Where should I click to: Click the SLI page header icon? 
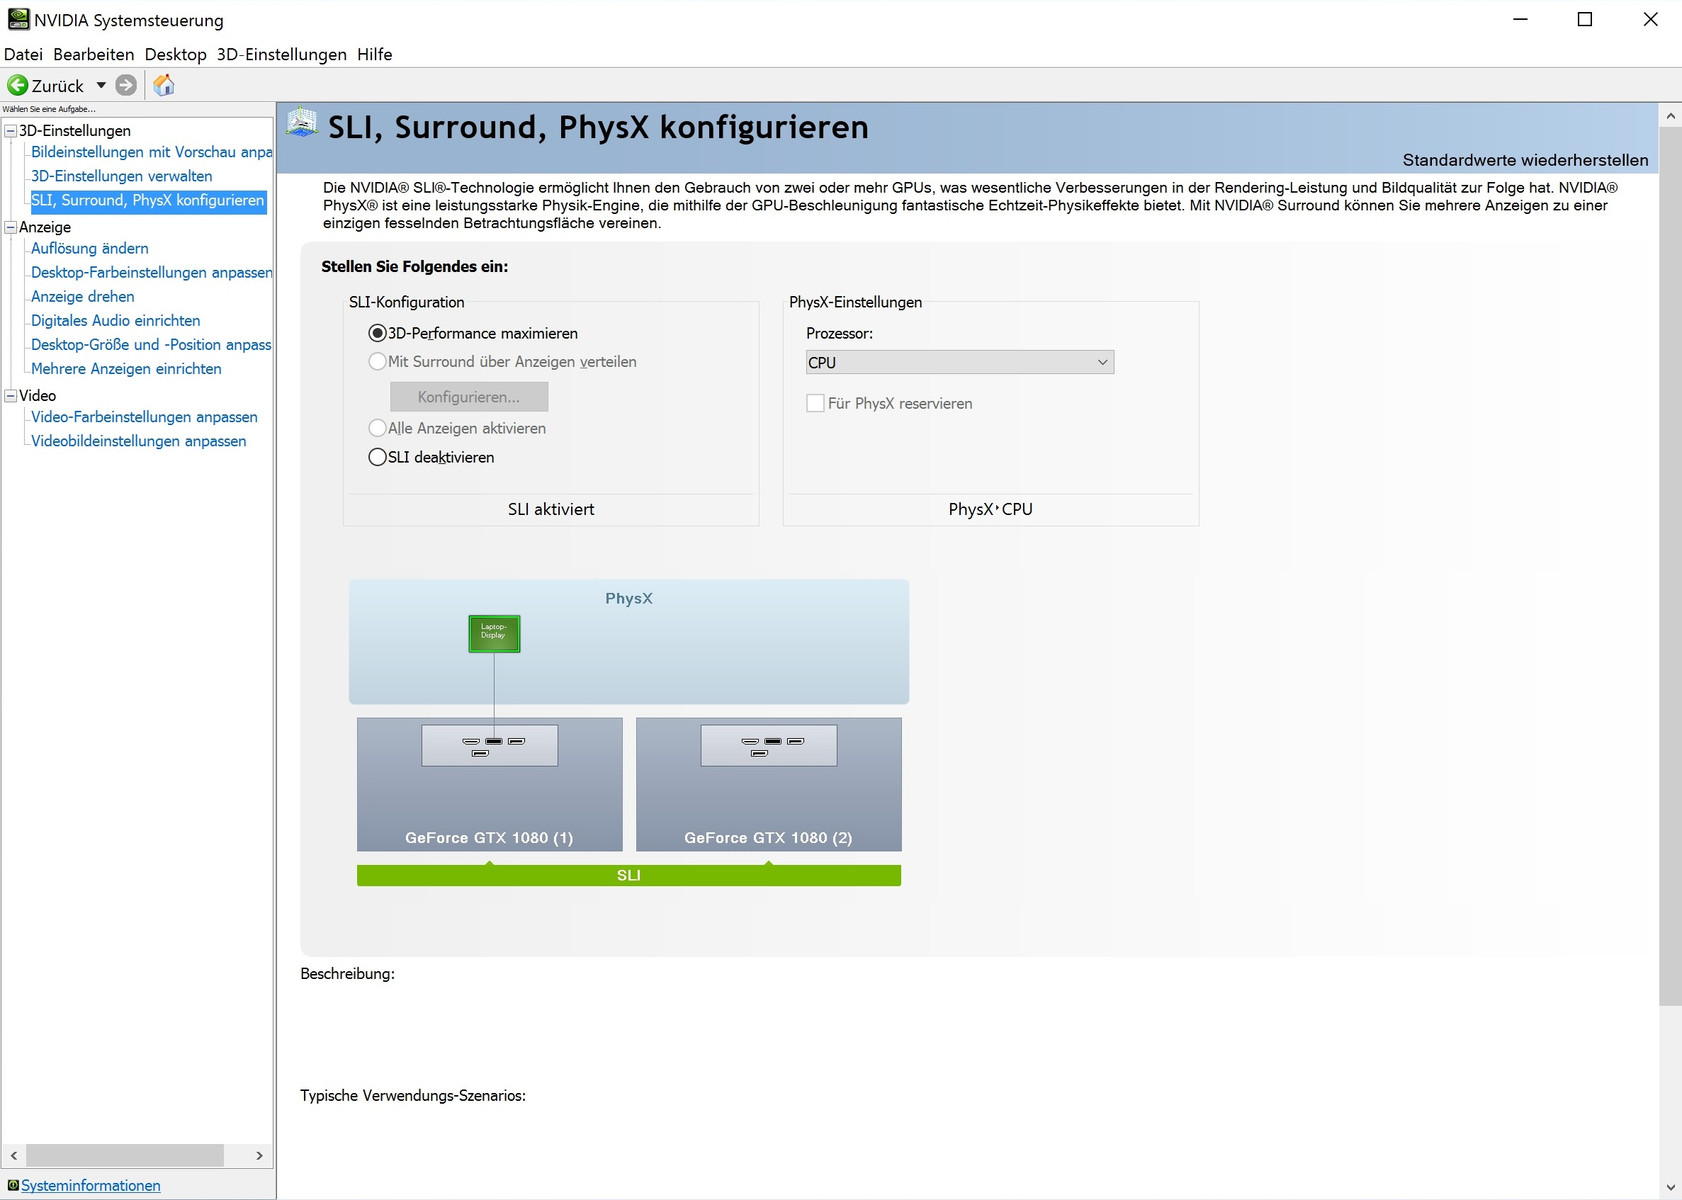click(x=302, y=125)
